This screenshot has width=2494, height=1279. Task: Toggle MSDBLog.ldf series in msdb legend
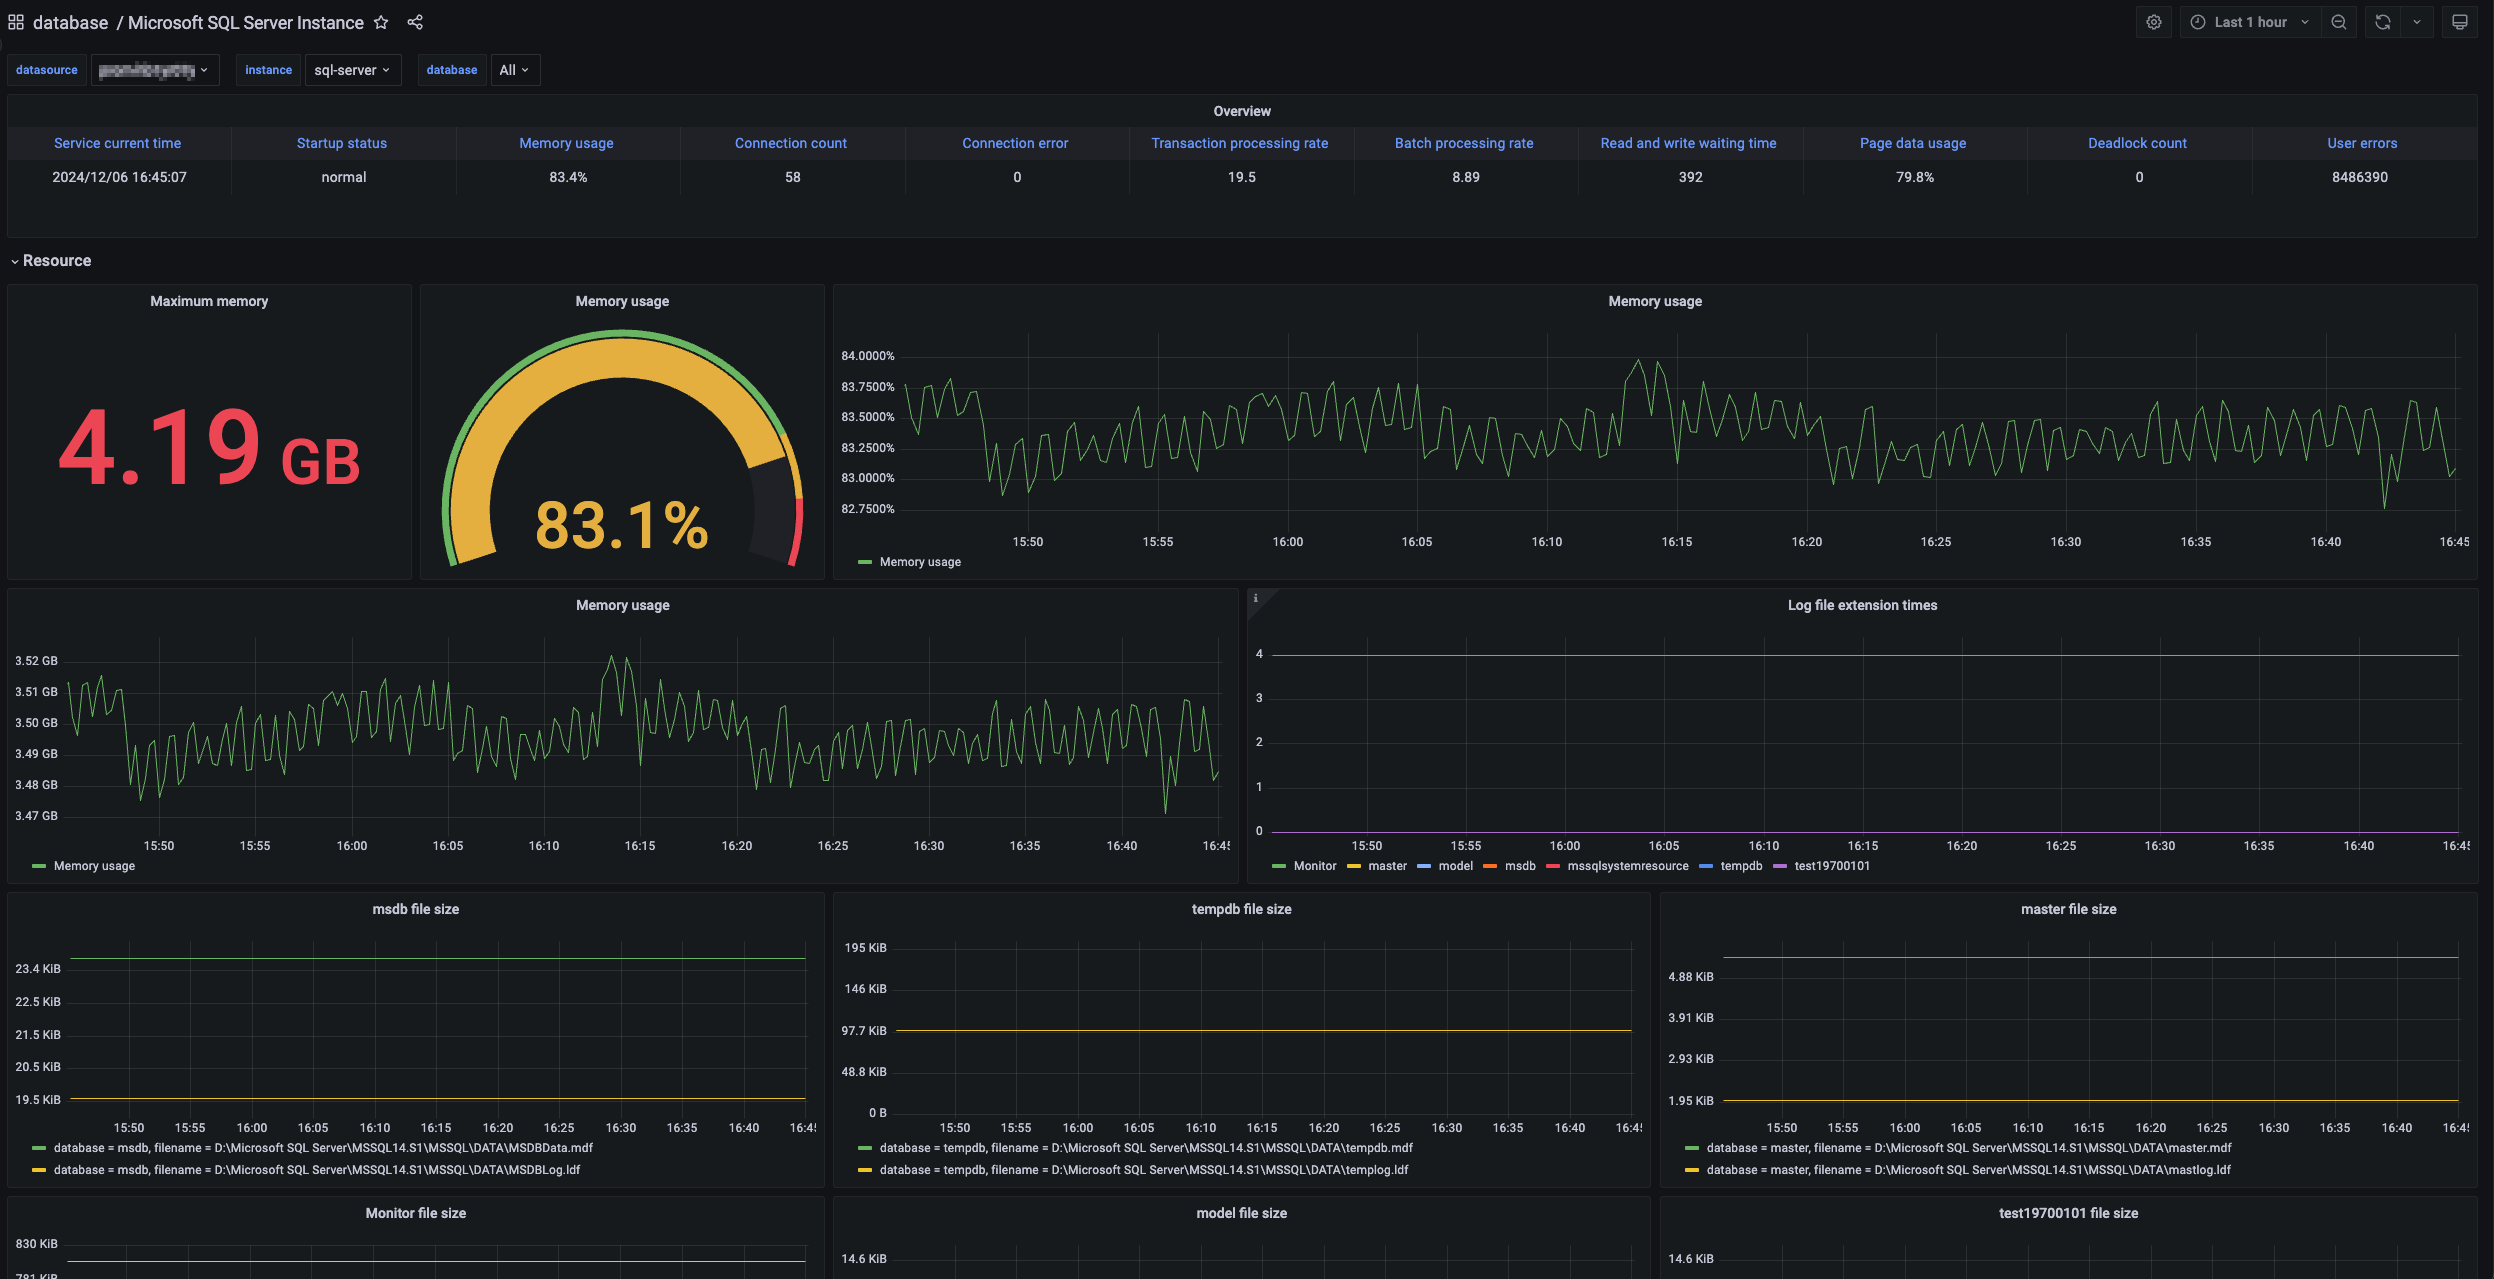click(316, 1170)
